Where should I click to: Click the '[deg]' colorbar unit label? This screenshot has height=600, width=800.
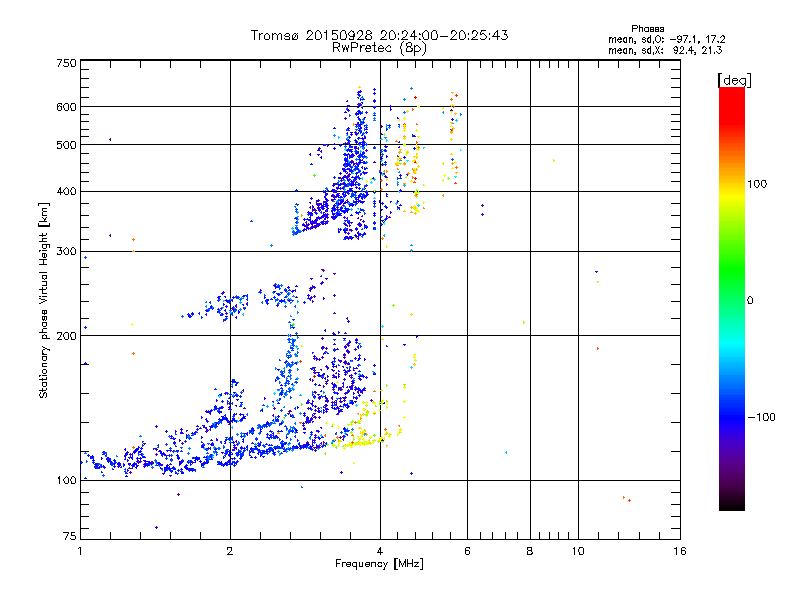point(734,80)
